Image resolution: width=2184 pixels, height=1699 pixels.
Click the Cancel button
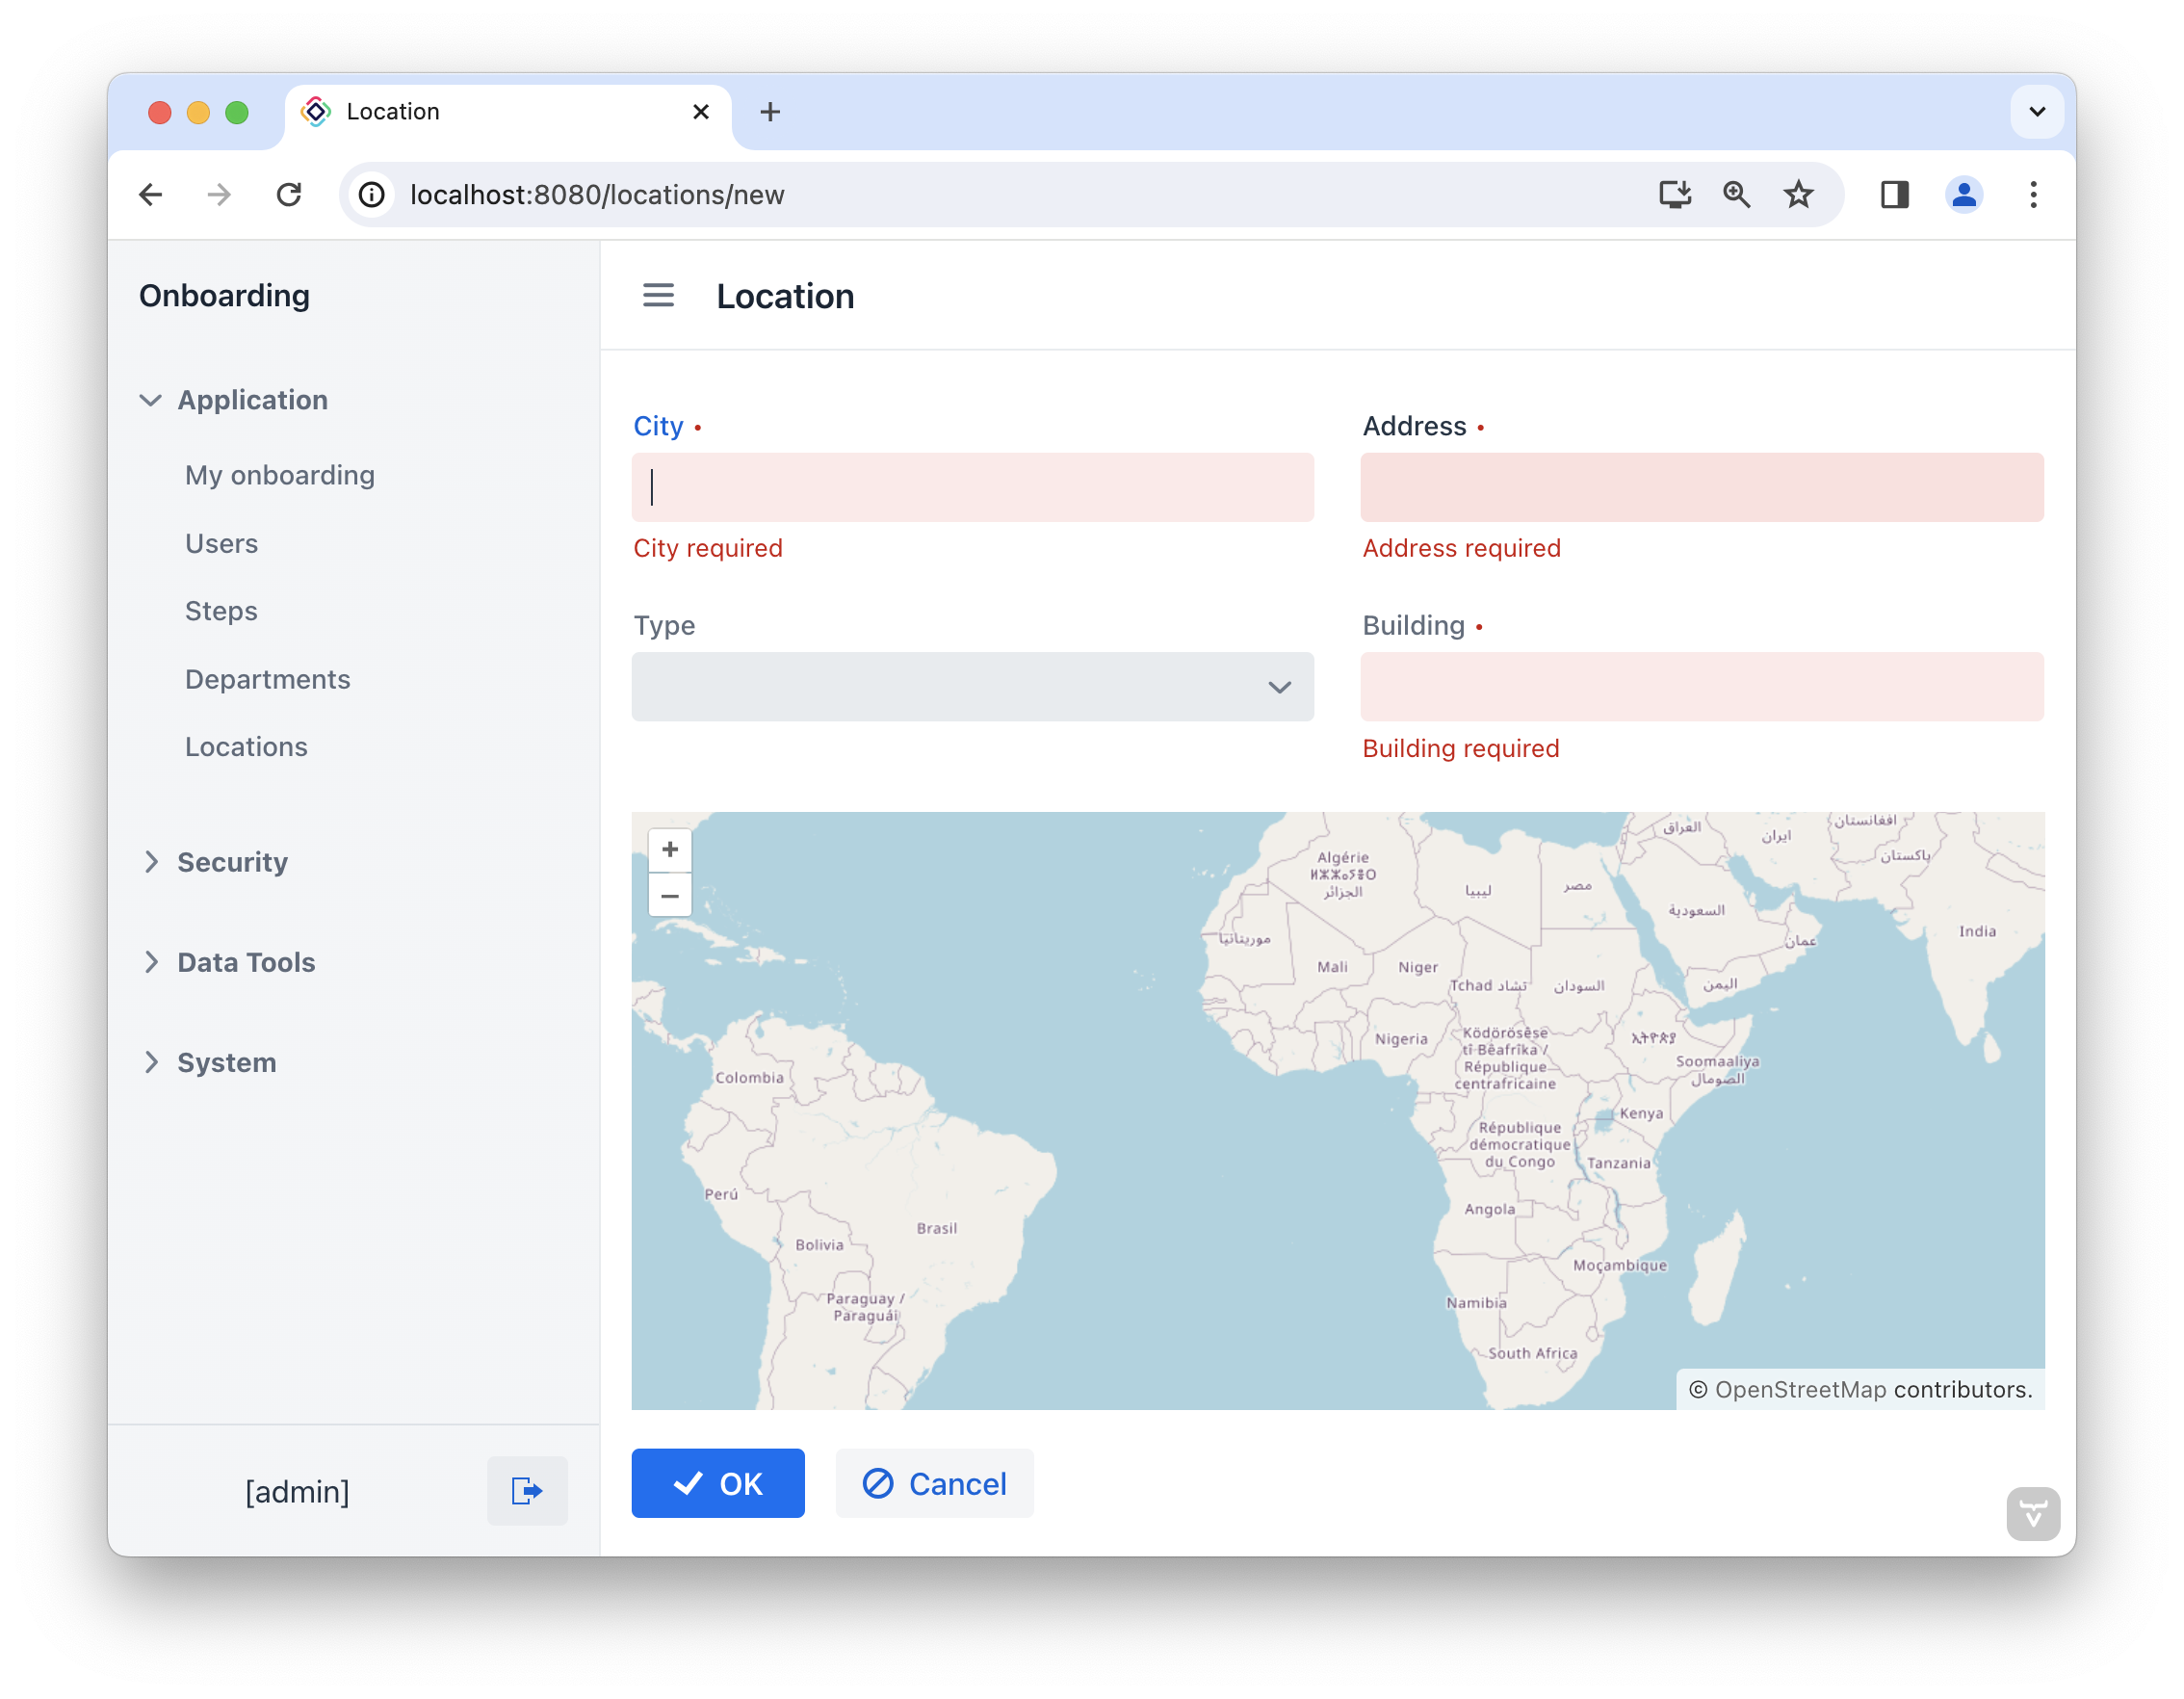(x=934, y=1484)
